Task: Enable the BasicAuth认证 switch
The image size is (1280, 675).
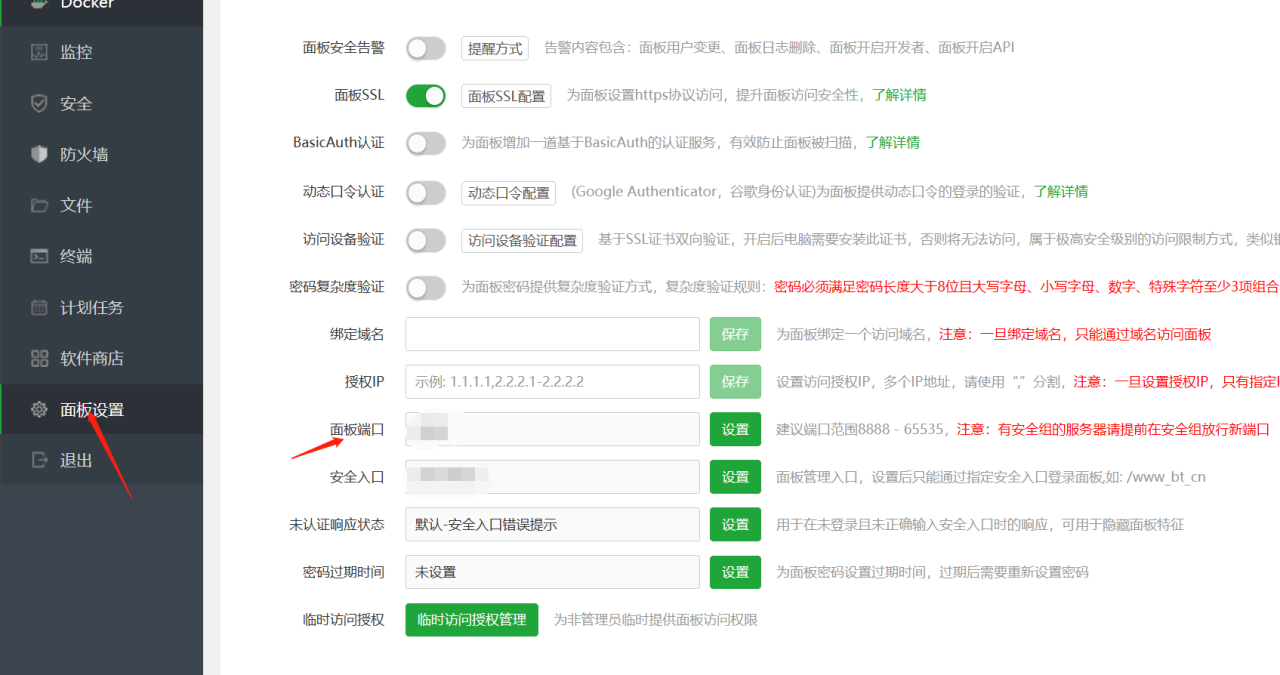Action: point(425,143)
